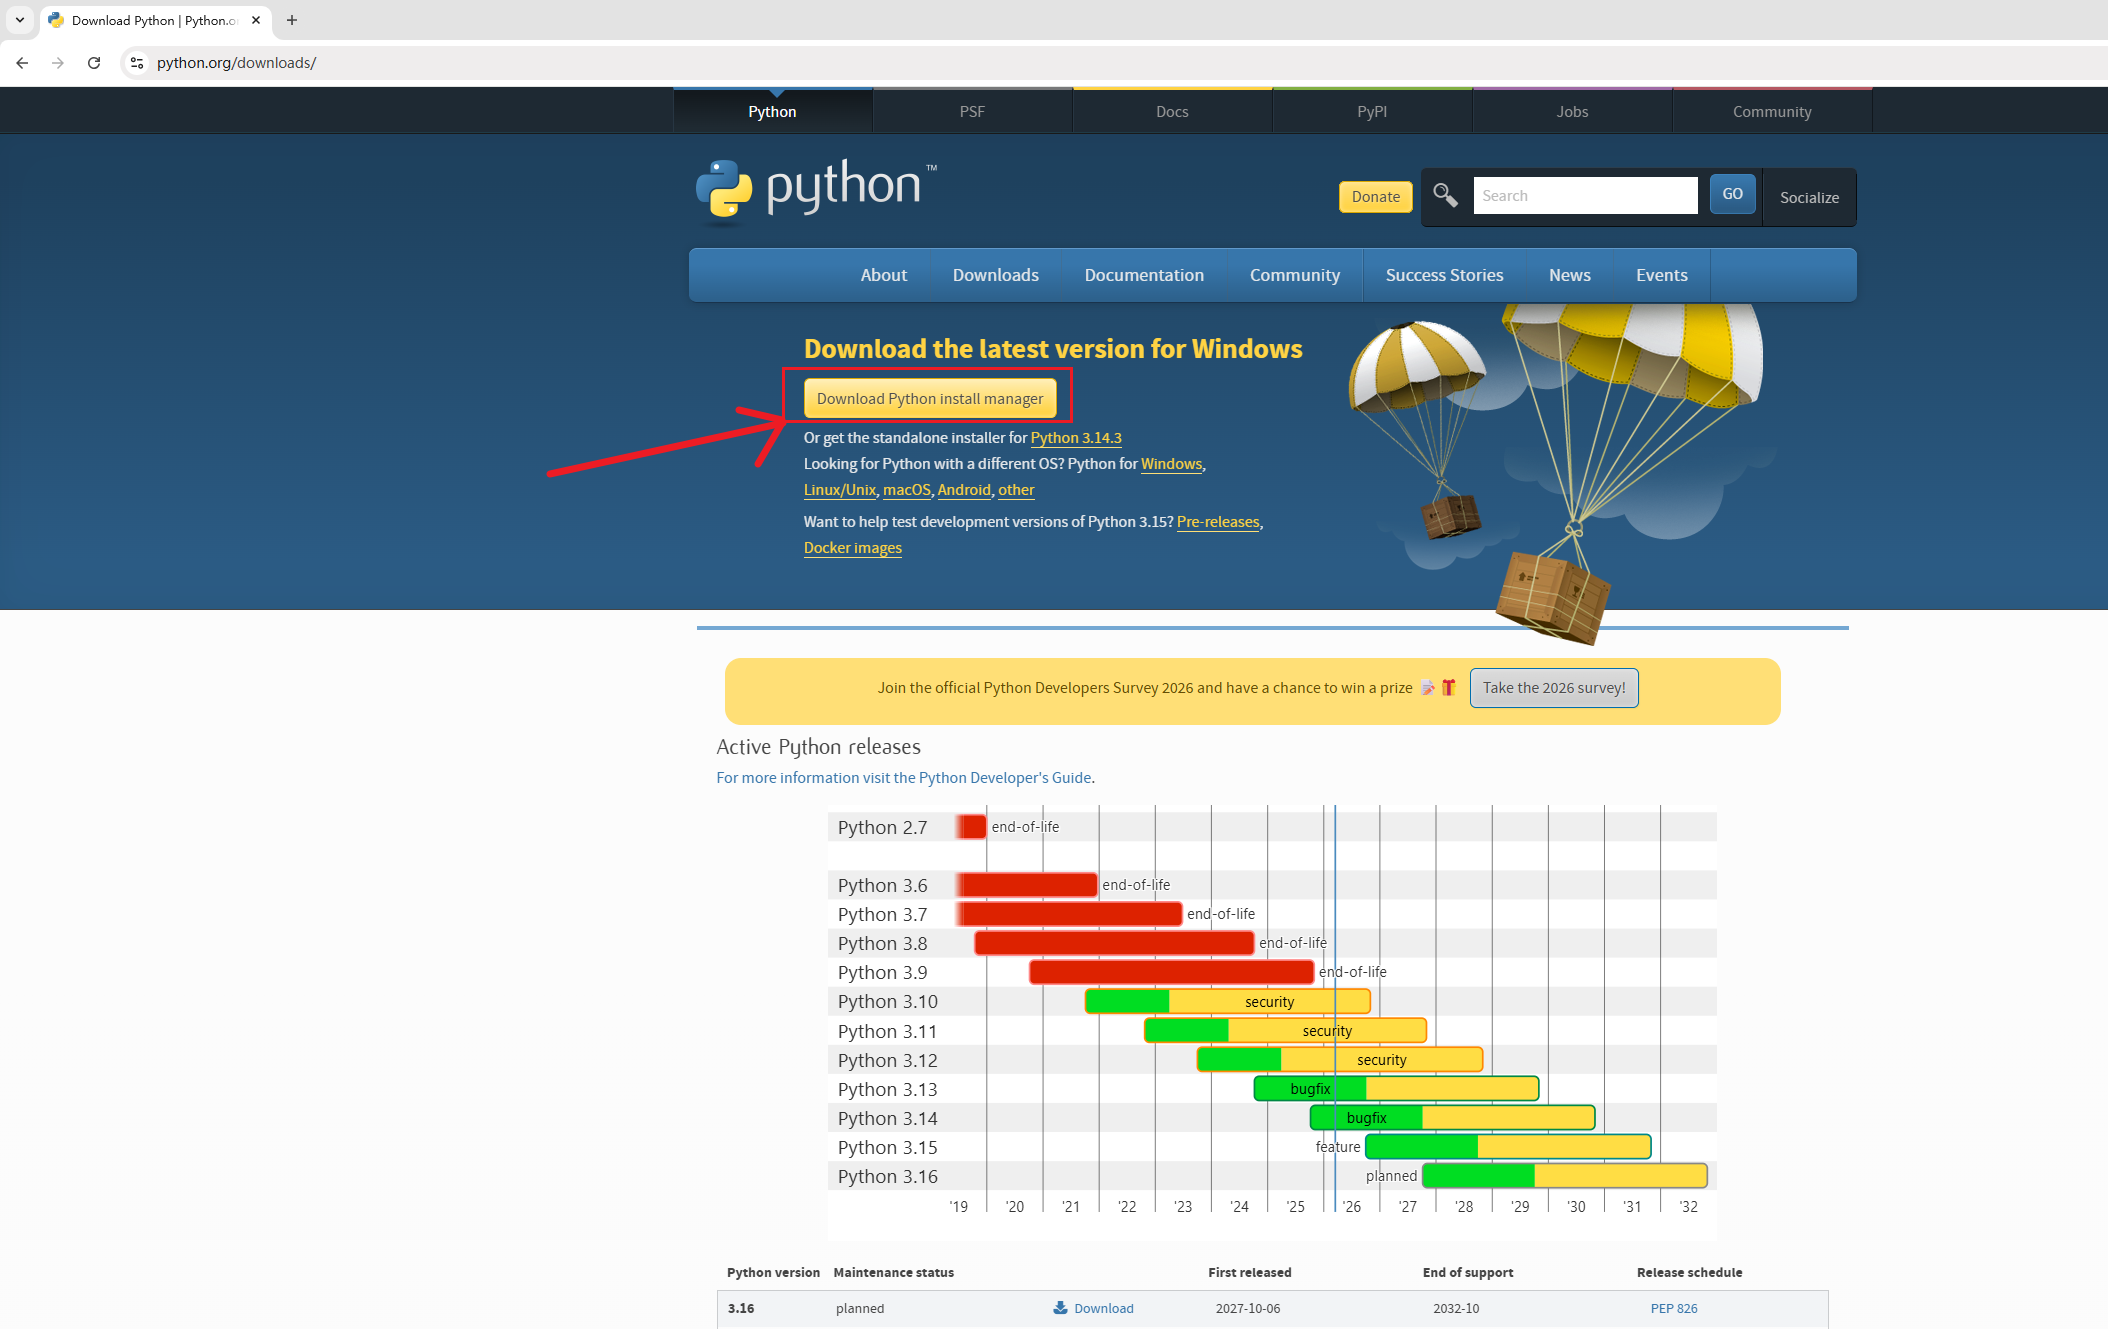Viewport: 2108px width, 1329px height.
Task: Follow the Python 3.14.3 standalone installer link
Action: coord(1075,438)
